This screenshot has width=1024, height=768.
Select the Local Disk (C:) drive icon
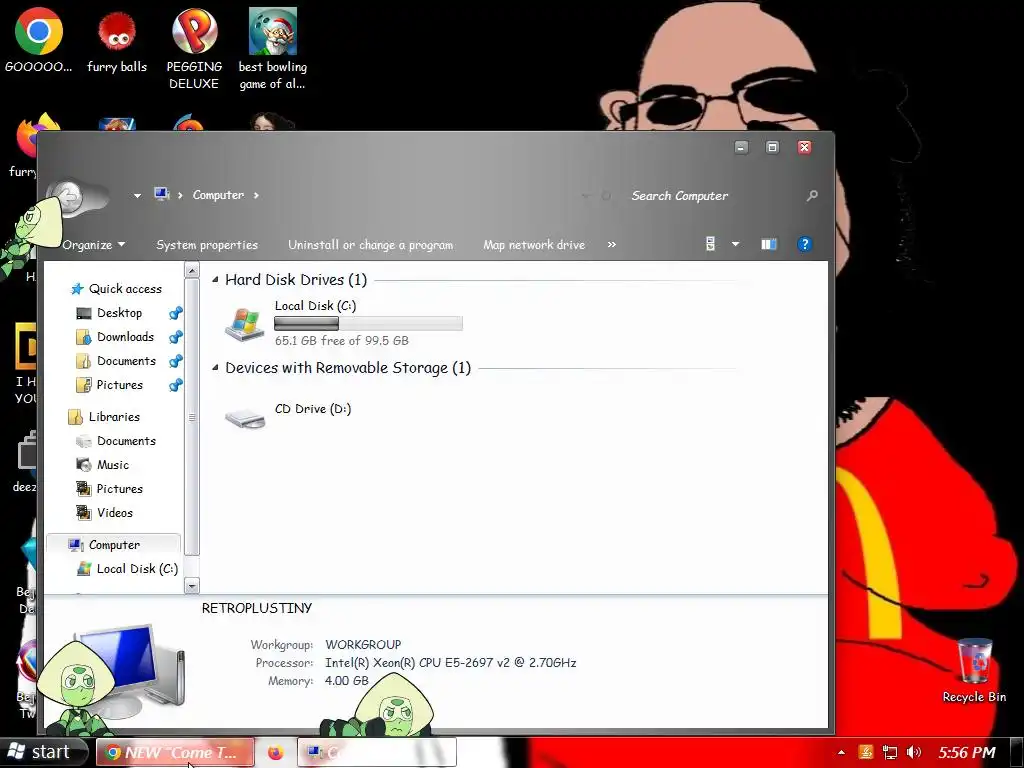[x=244, y=323]
